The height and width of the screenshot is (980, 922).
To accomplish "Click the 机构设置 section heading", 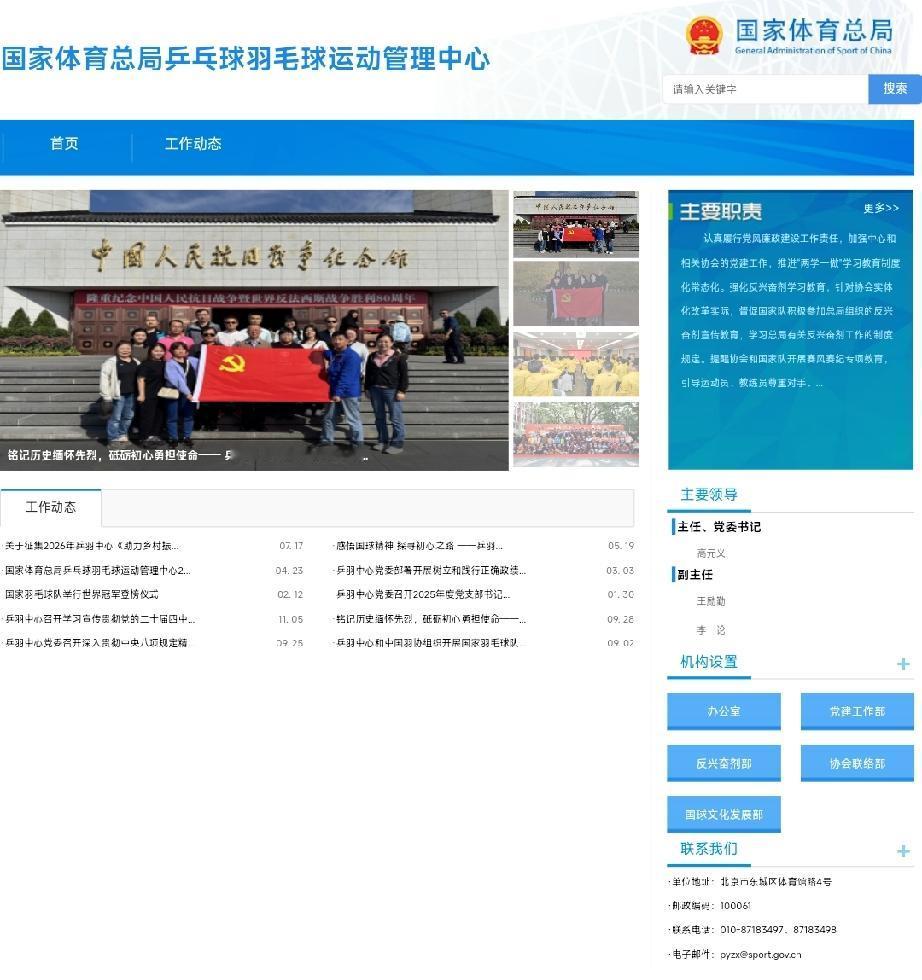I will click(709, 662).
